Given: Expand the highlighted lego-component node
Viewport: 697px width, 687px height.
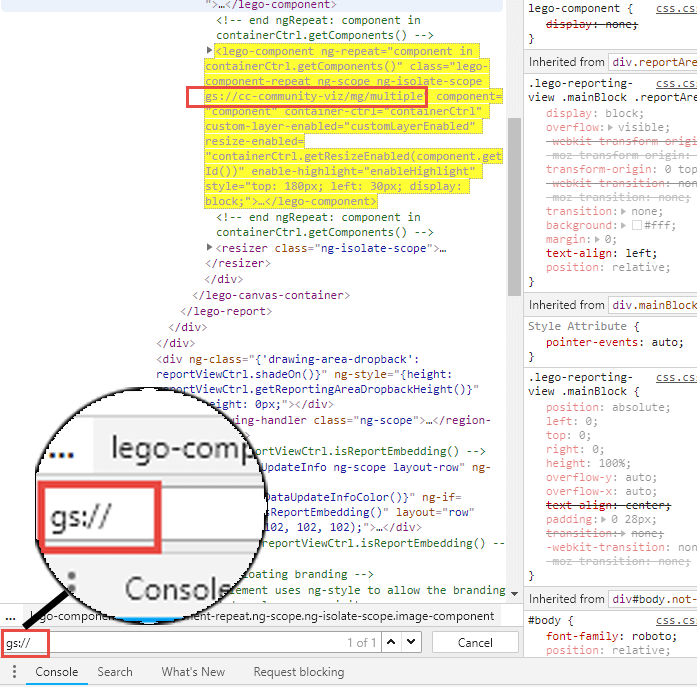Looking at the screenshot, I should (209, 50).
